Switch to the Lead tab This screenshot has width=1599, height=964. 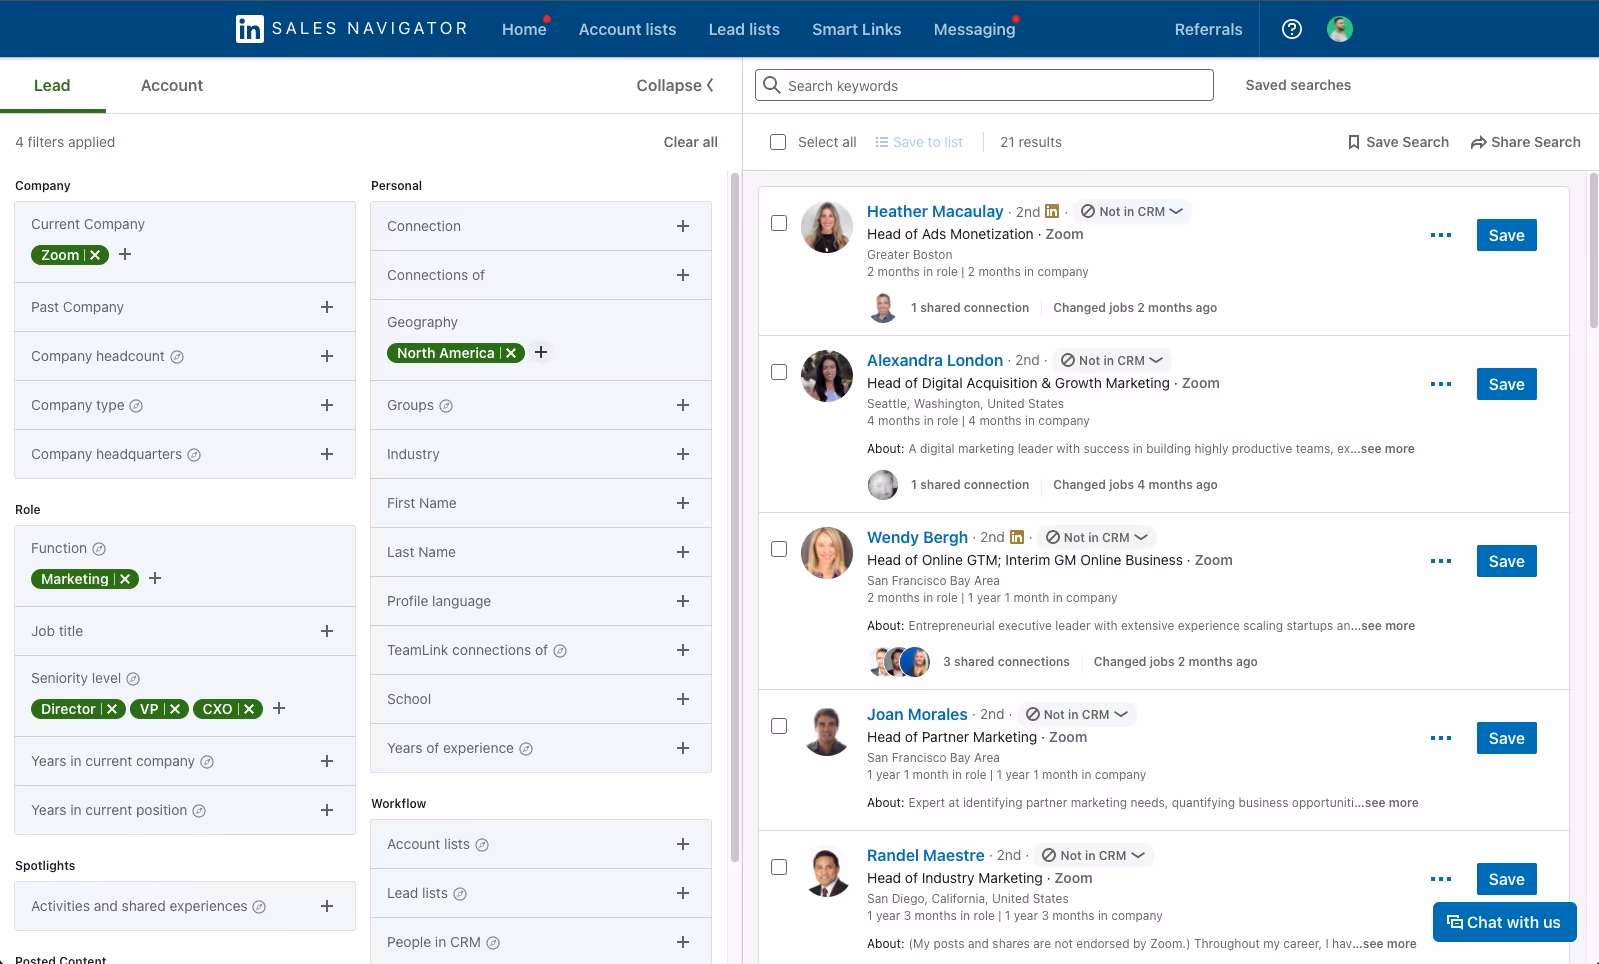pos(52,85)
